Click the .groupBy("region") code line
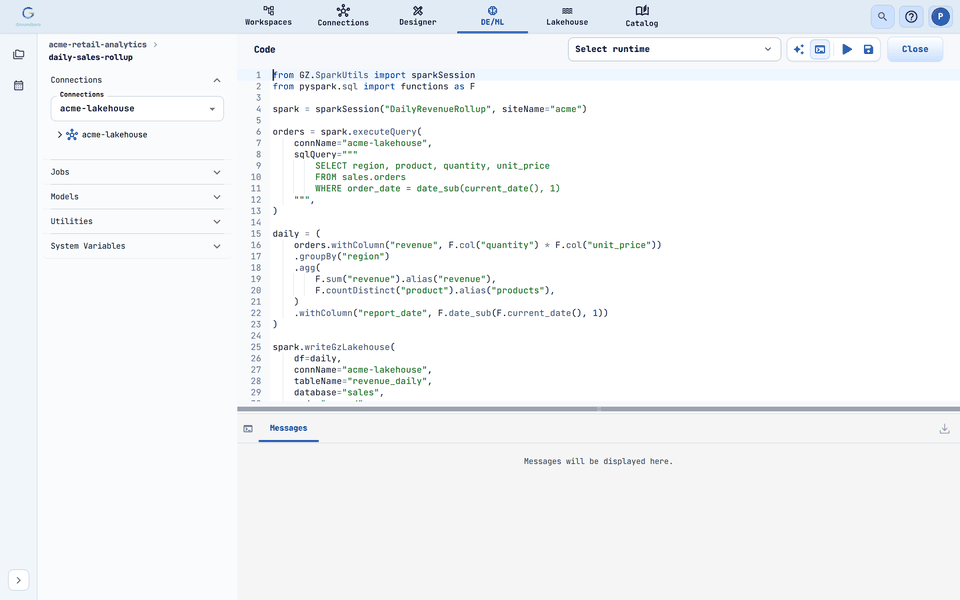The height and width of the screenshot is (600, 960). (342, 257)
